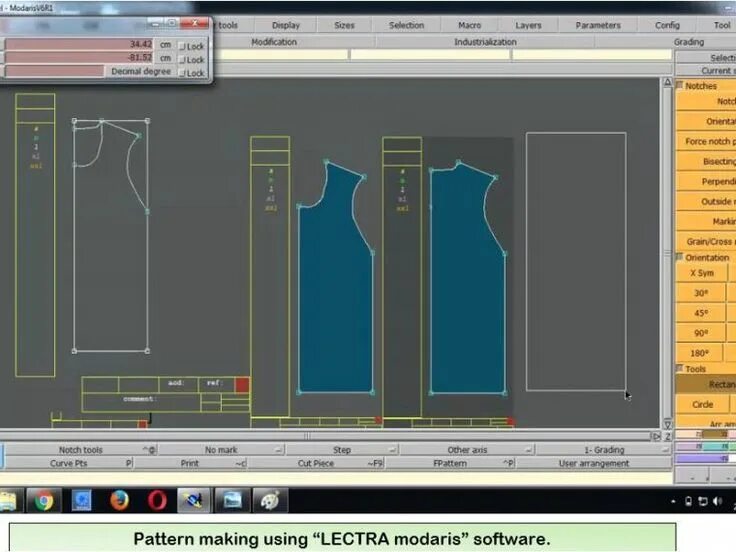Click the Force notch button
This screenshot has height=552, width=736.
pos(706,141)
